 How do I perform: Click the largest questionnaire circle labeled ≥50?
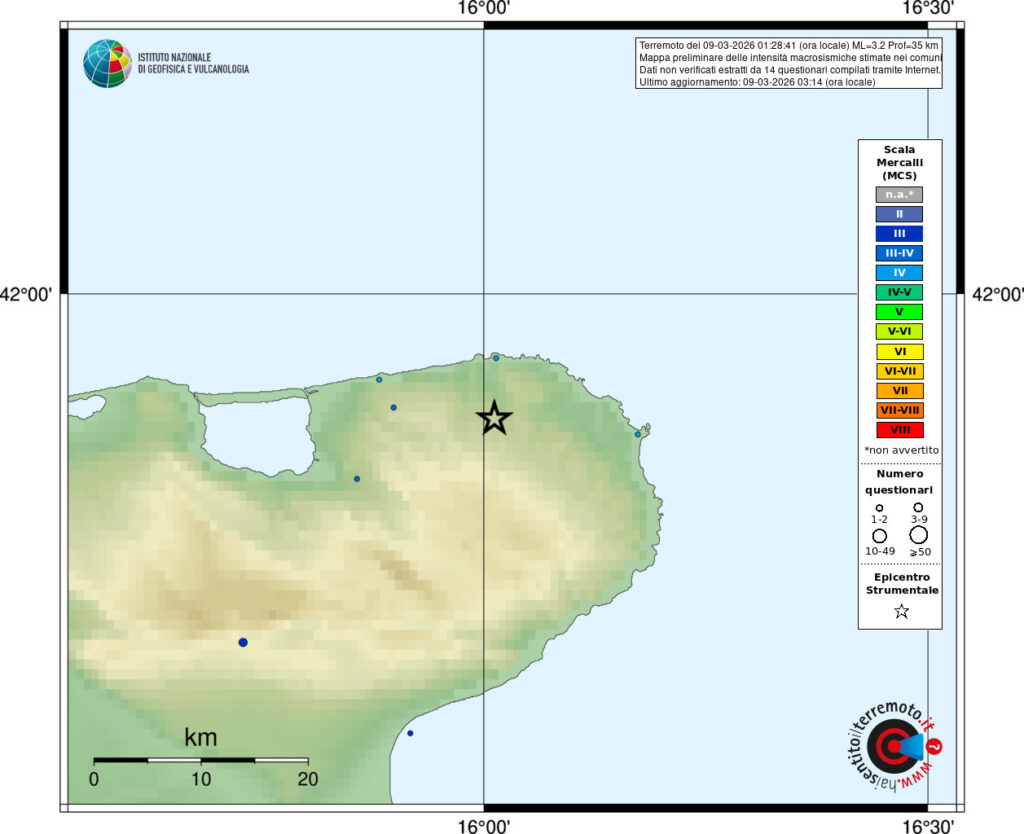click(x=918, y=535)
